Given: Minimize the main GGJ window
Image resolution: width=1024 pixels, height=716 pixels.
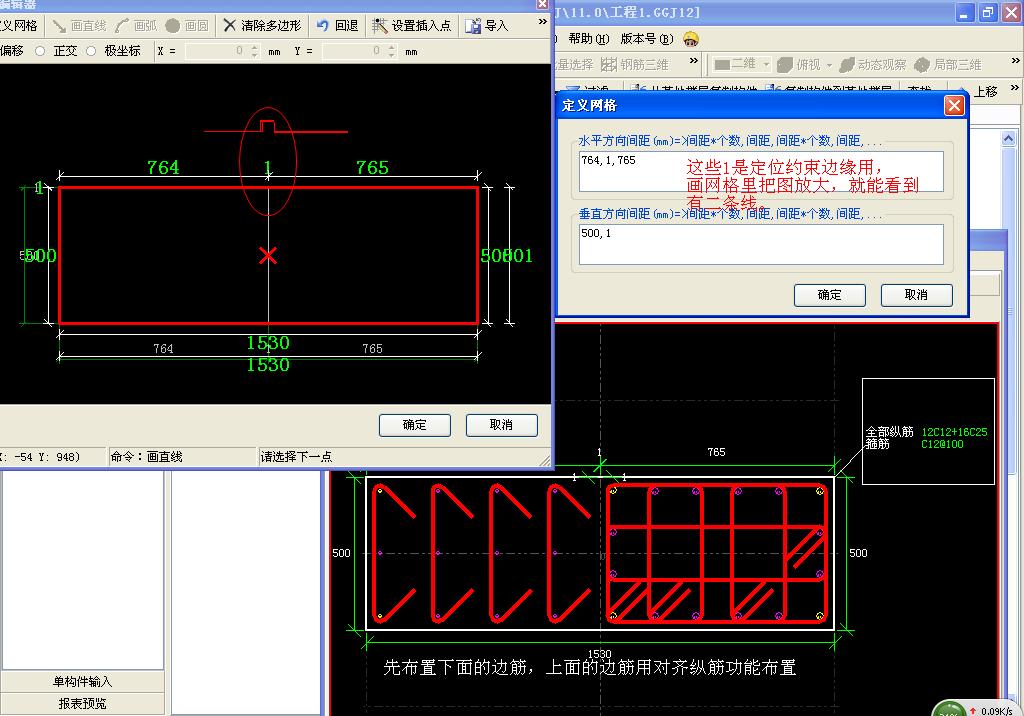Looking at the screenshot, I should 965,12.
